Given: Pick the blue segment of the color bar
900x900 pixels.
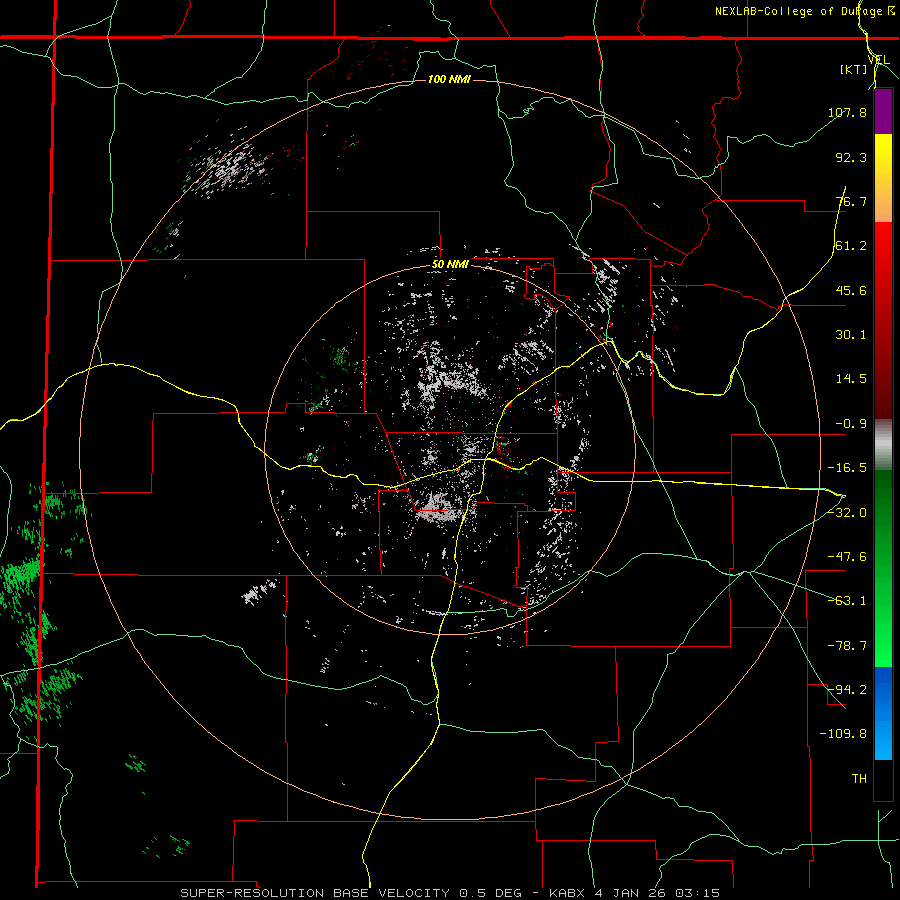Looking at the screenshot, I should point(883,713).
